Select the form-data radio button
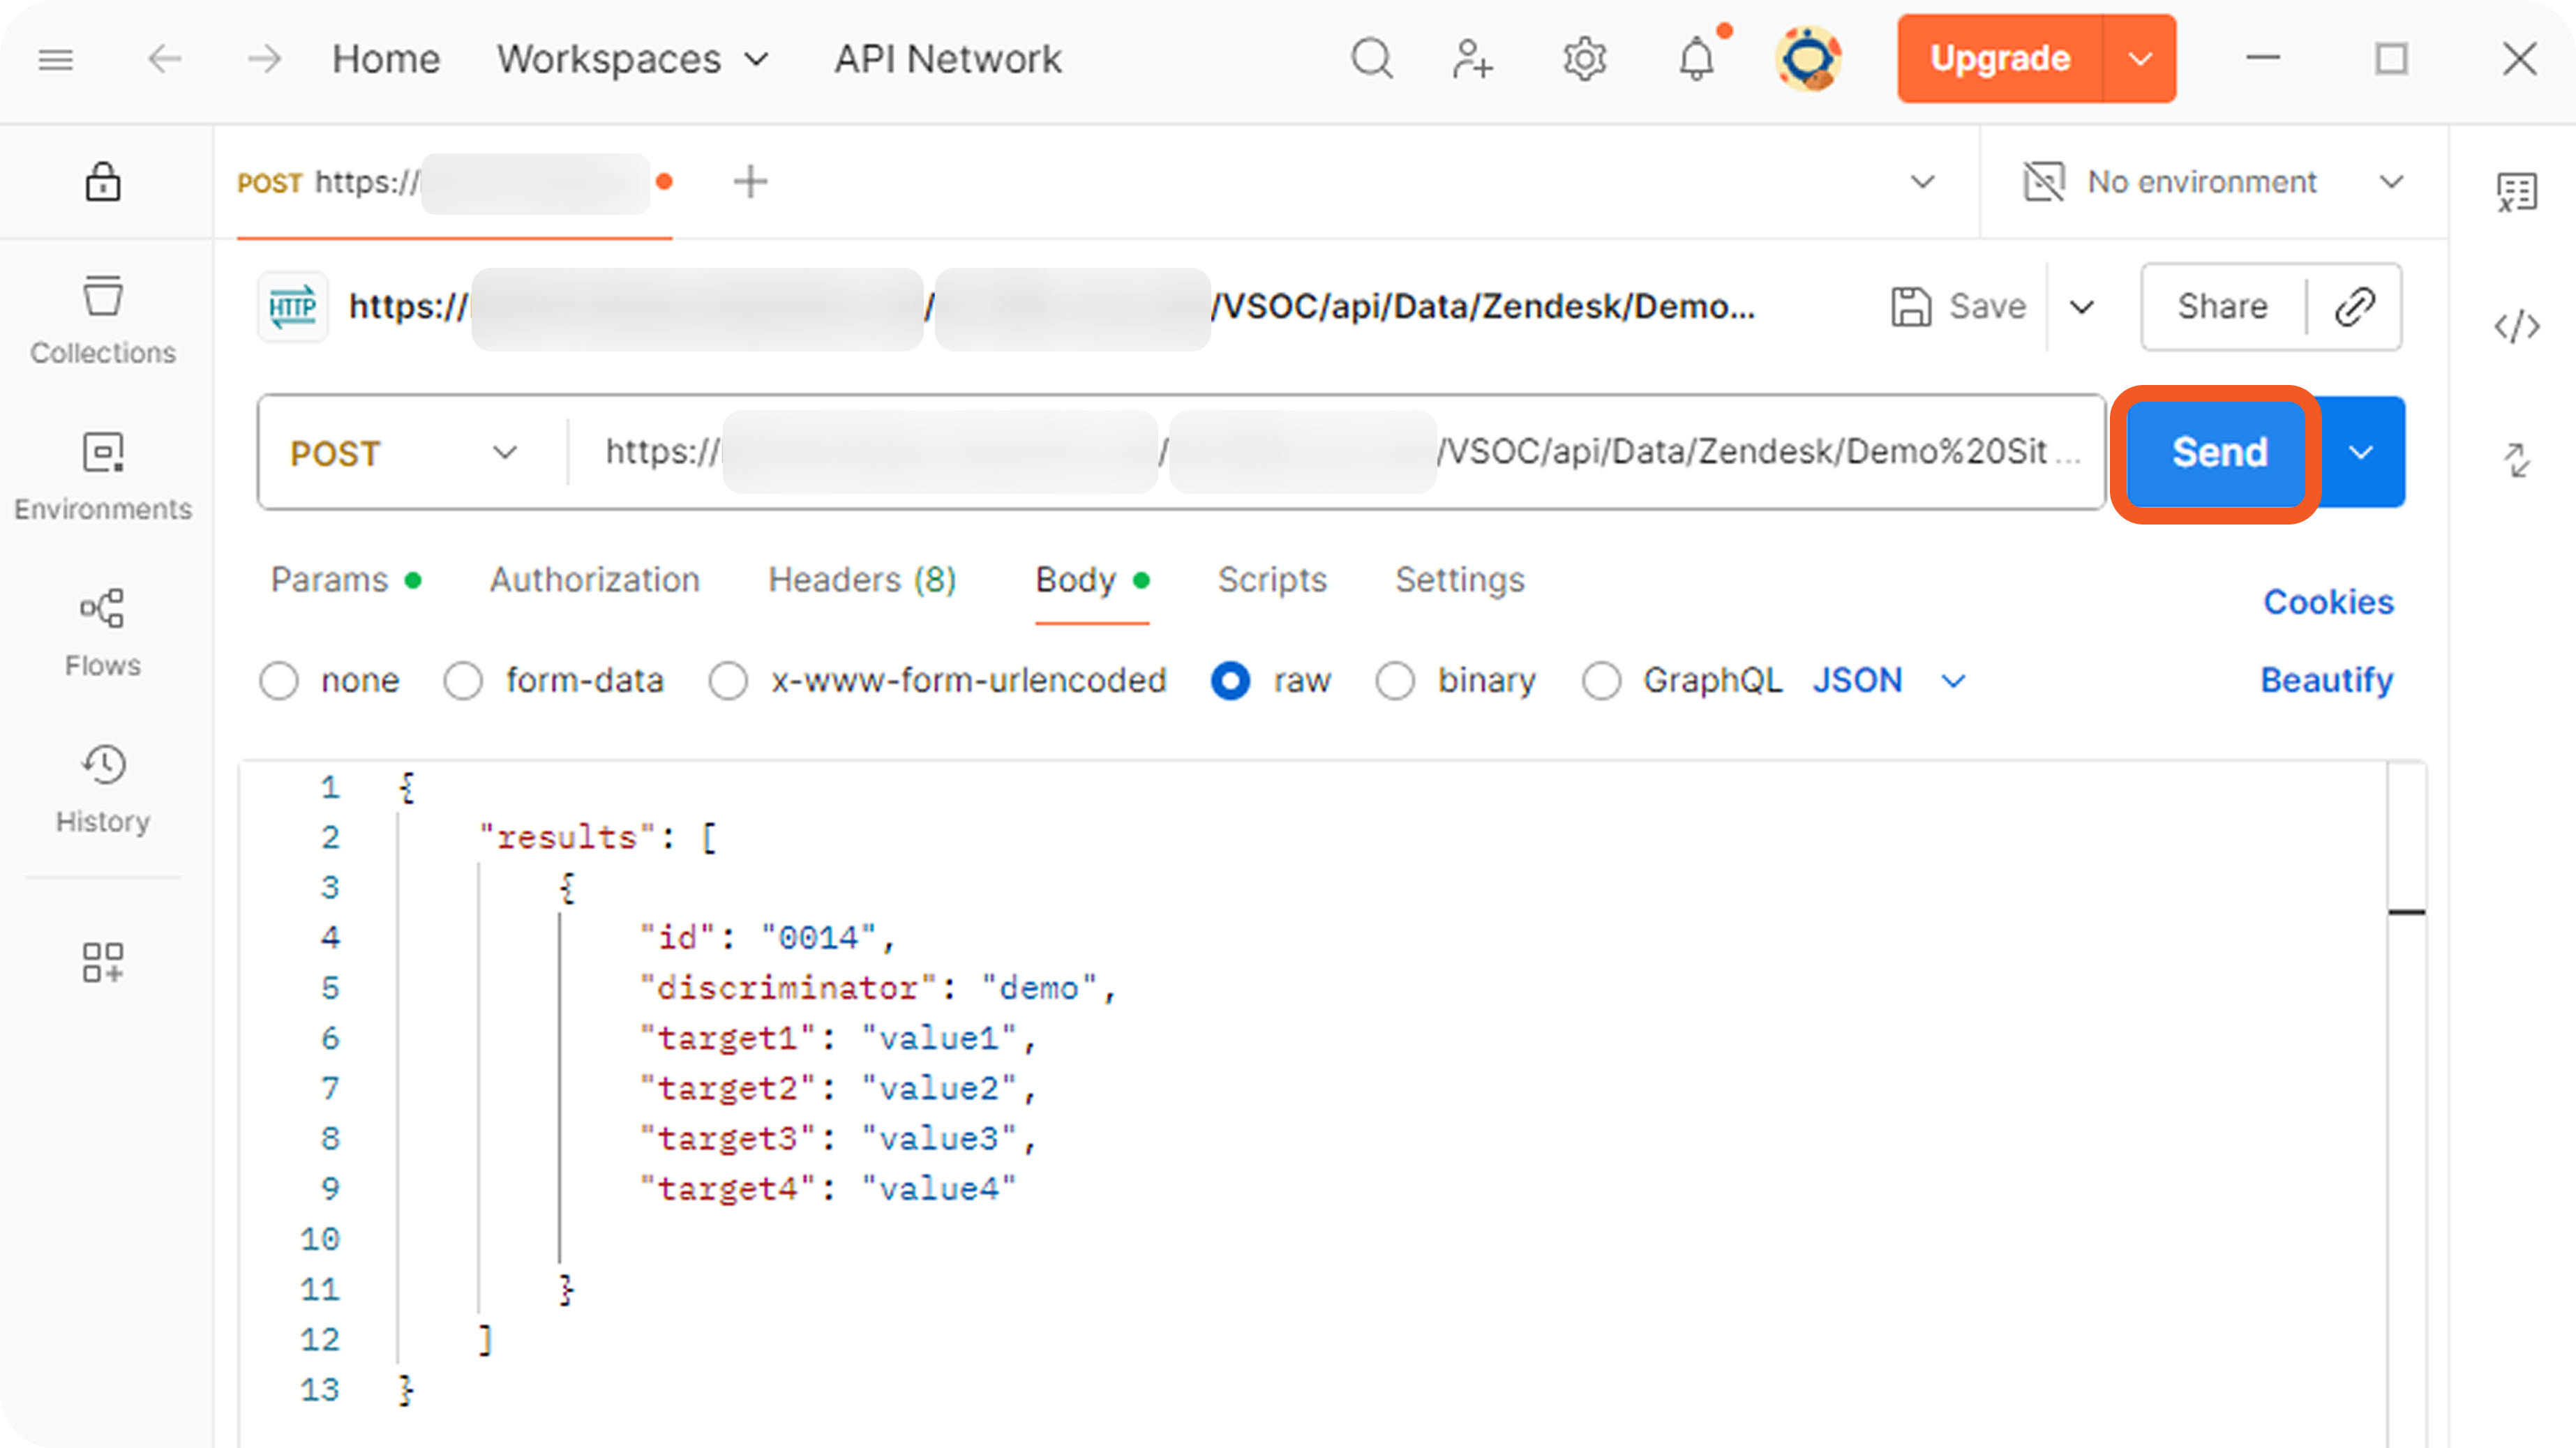 pos(464,681)
